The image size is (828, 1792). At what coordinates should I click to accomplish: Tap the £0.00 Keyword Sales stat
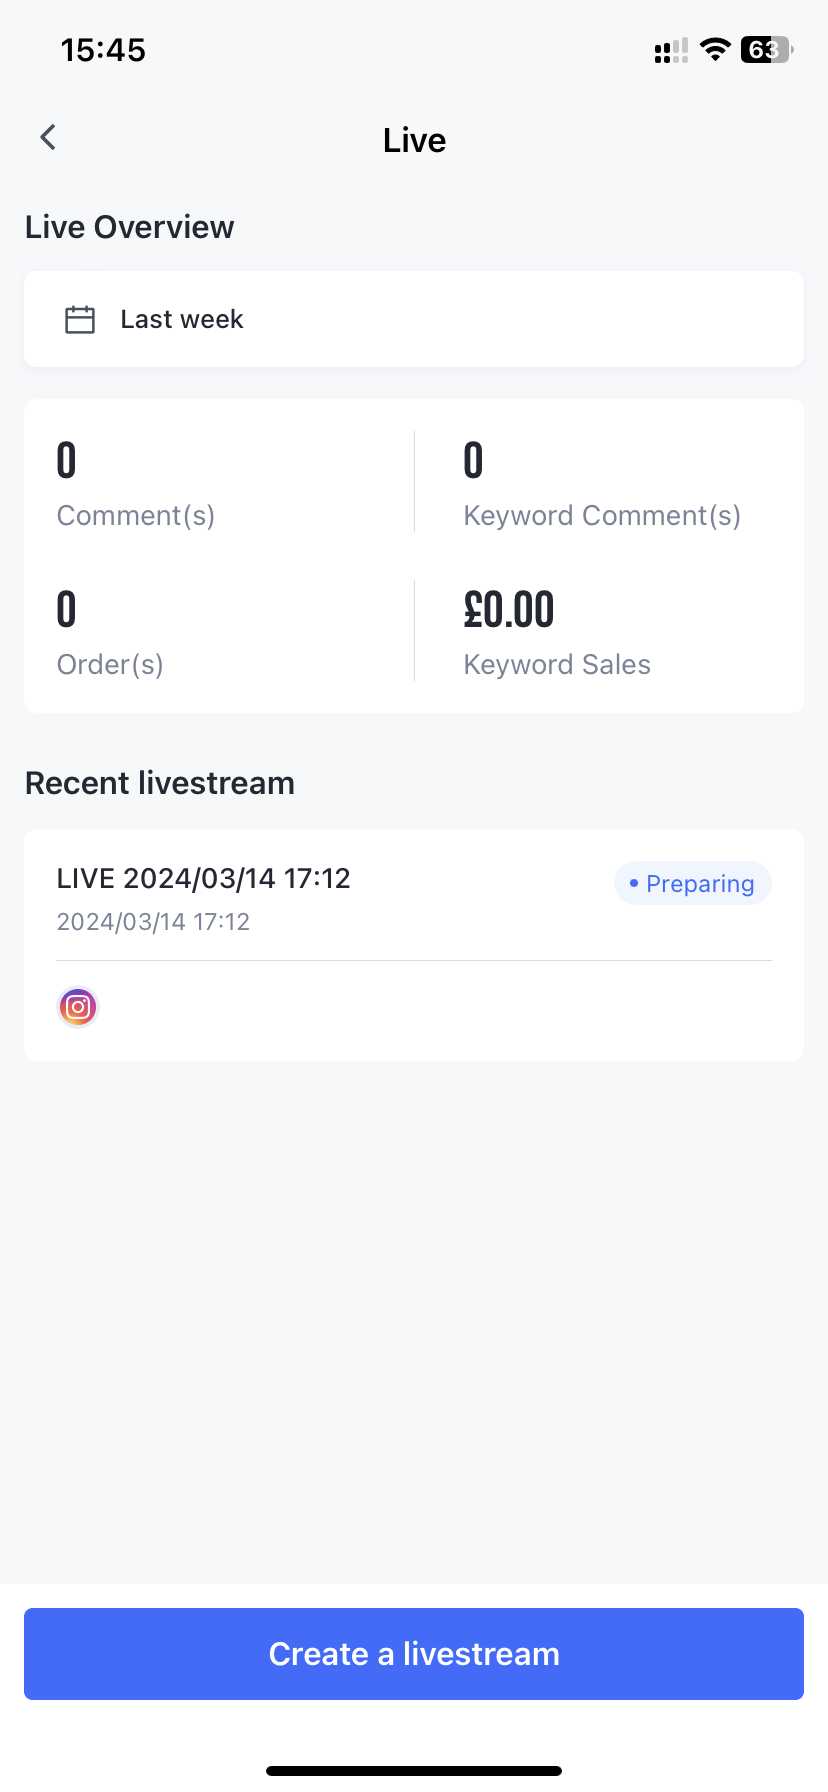pos(557,634)
